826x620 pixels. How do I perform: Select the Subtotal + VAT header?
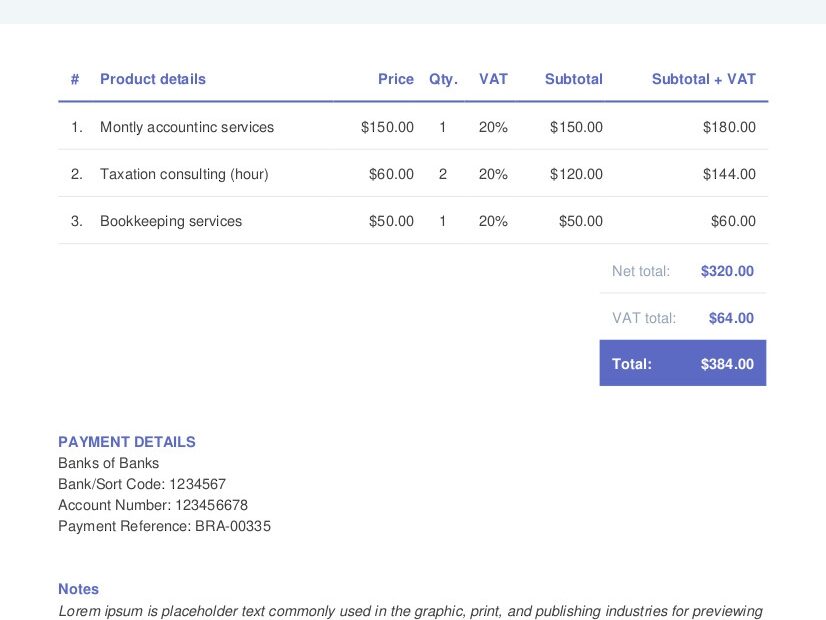(704, 79)
